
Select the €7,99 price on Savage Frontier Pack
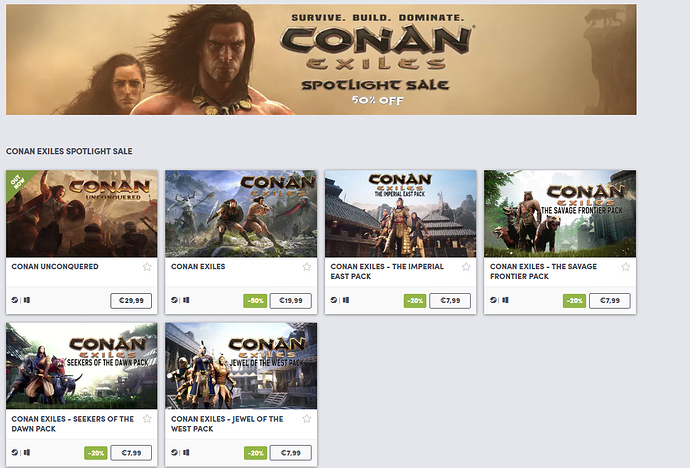(x=609, y=300)
